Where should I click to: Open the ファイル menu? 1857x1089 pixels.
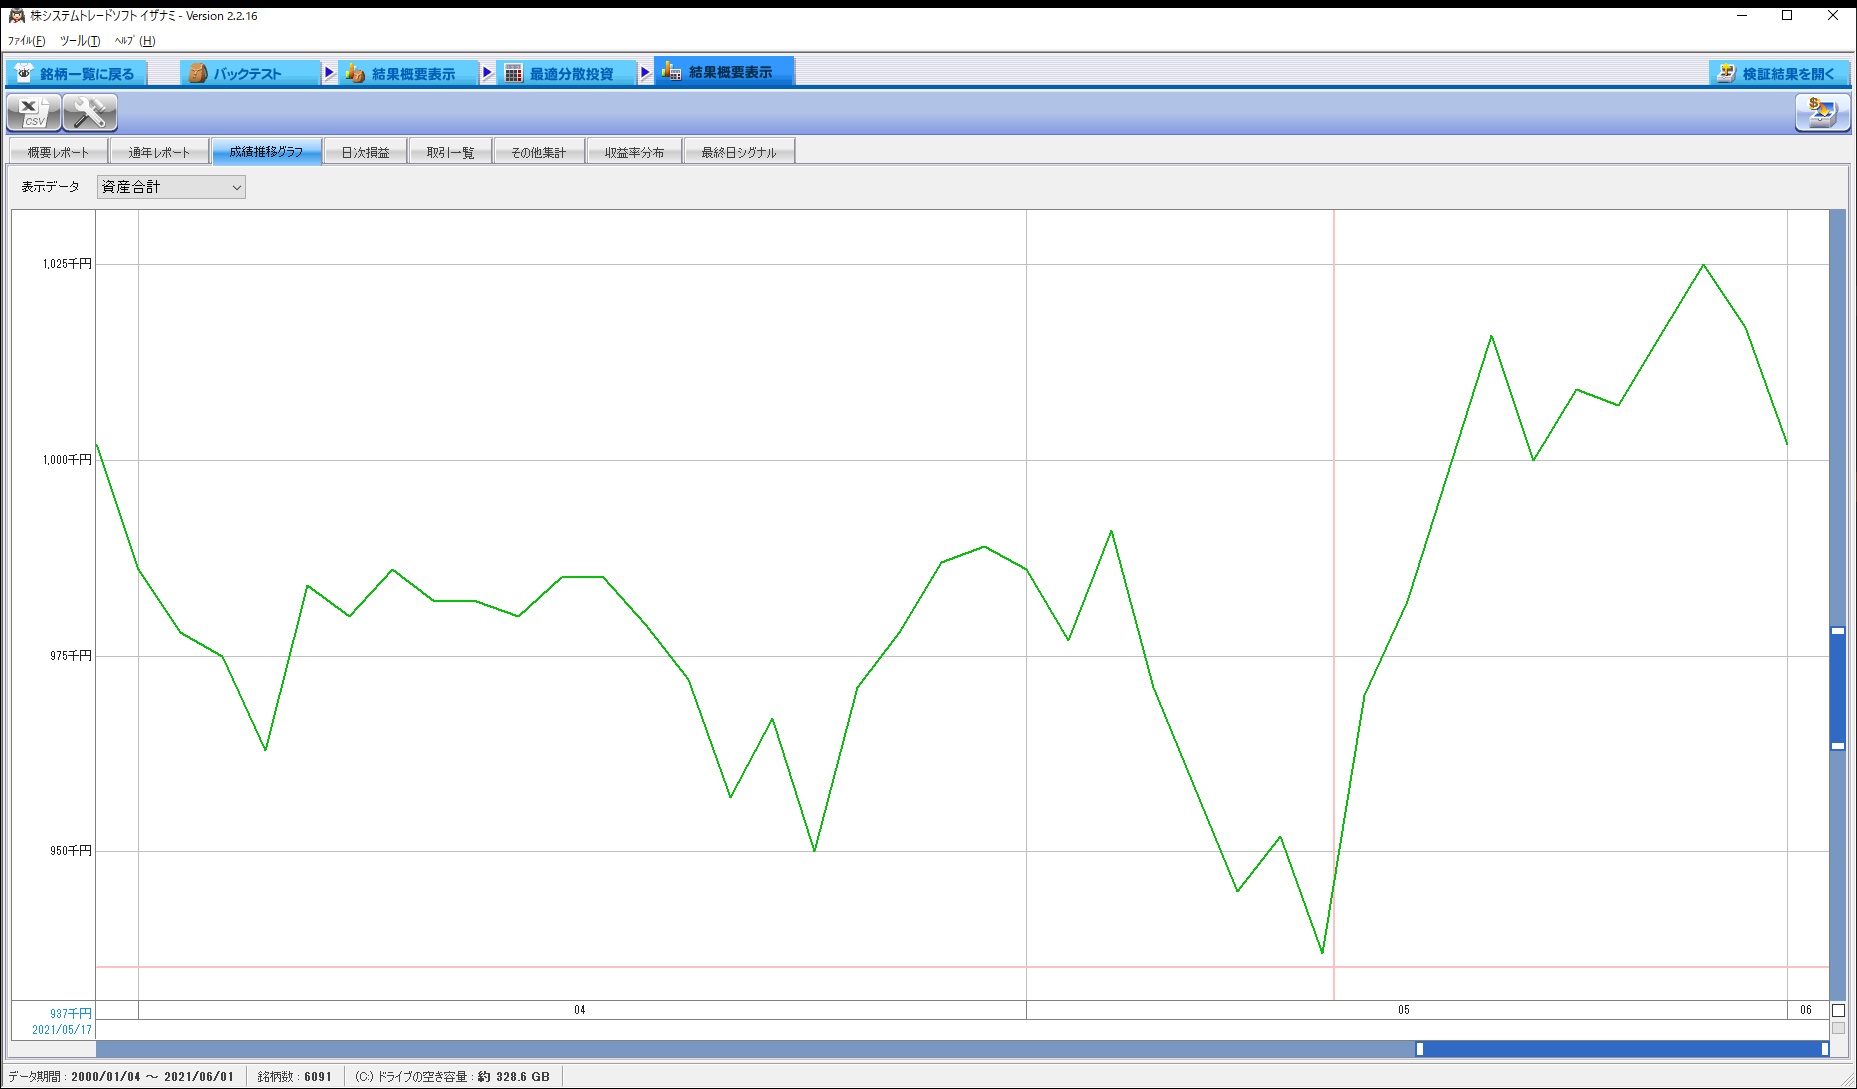[26, 41]
